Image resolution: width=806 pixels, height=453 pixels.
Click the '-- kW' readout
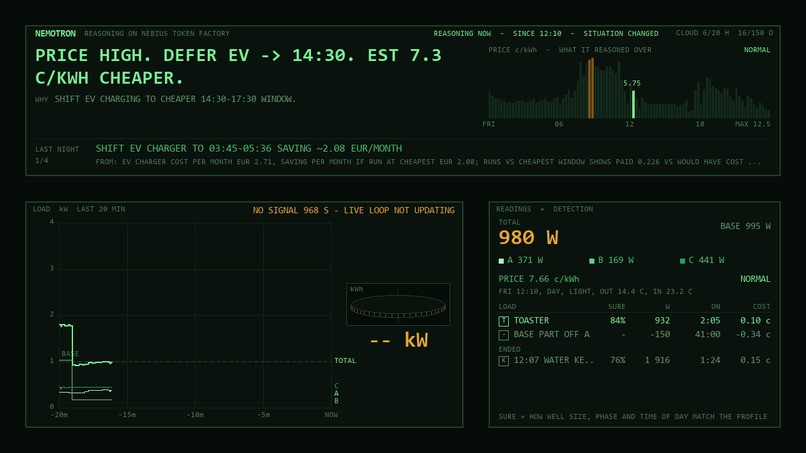pos(399,340)
